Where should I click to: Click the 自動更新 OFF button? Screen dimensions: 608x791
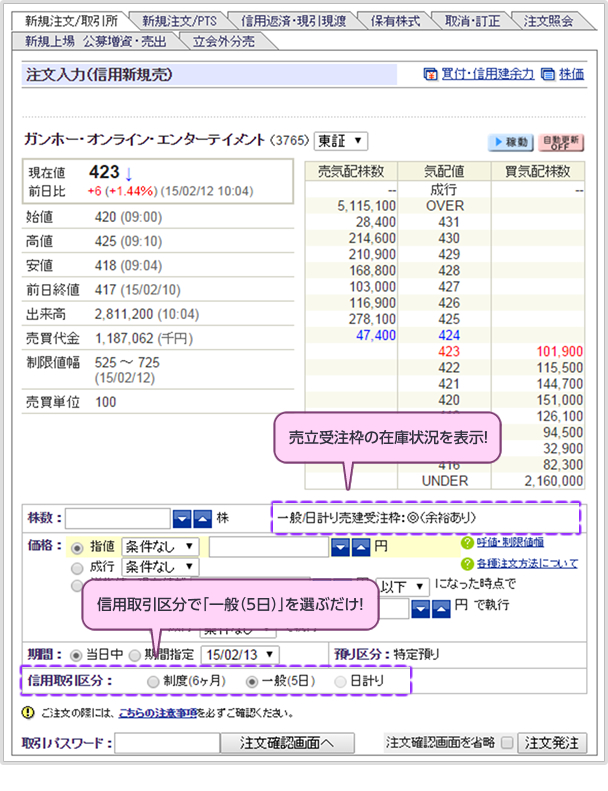561,142
